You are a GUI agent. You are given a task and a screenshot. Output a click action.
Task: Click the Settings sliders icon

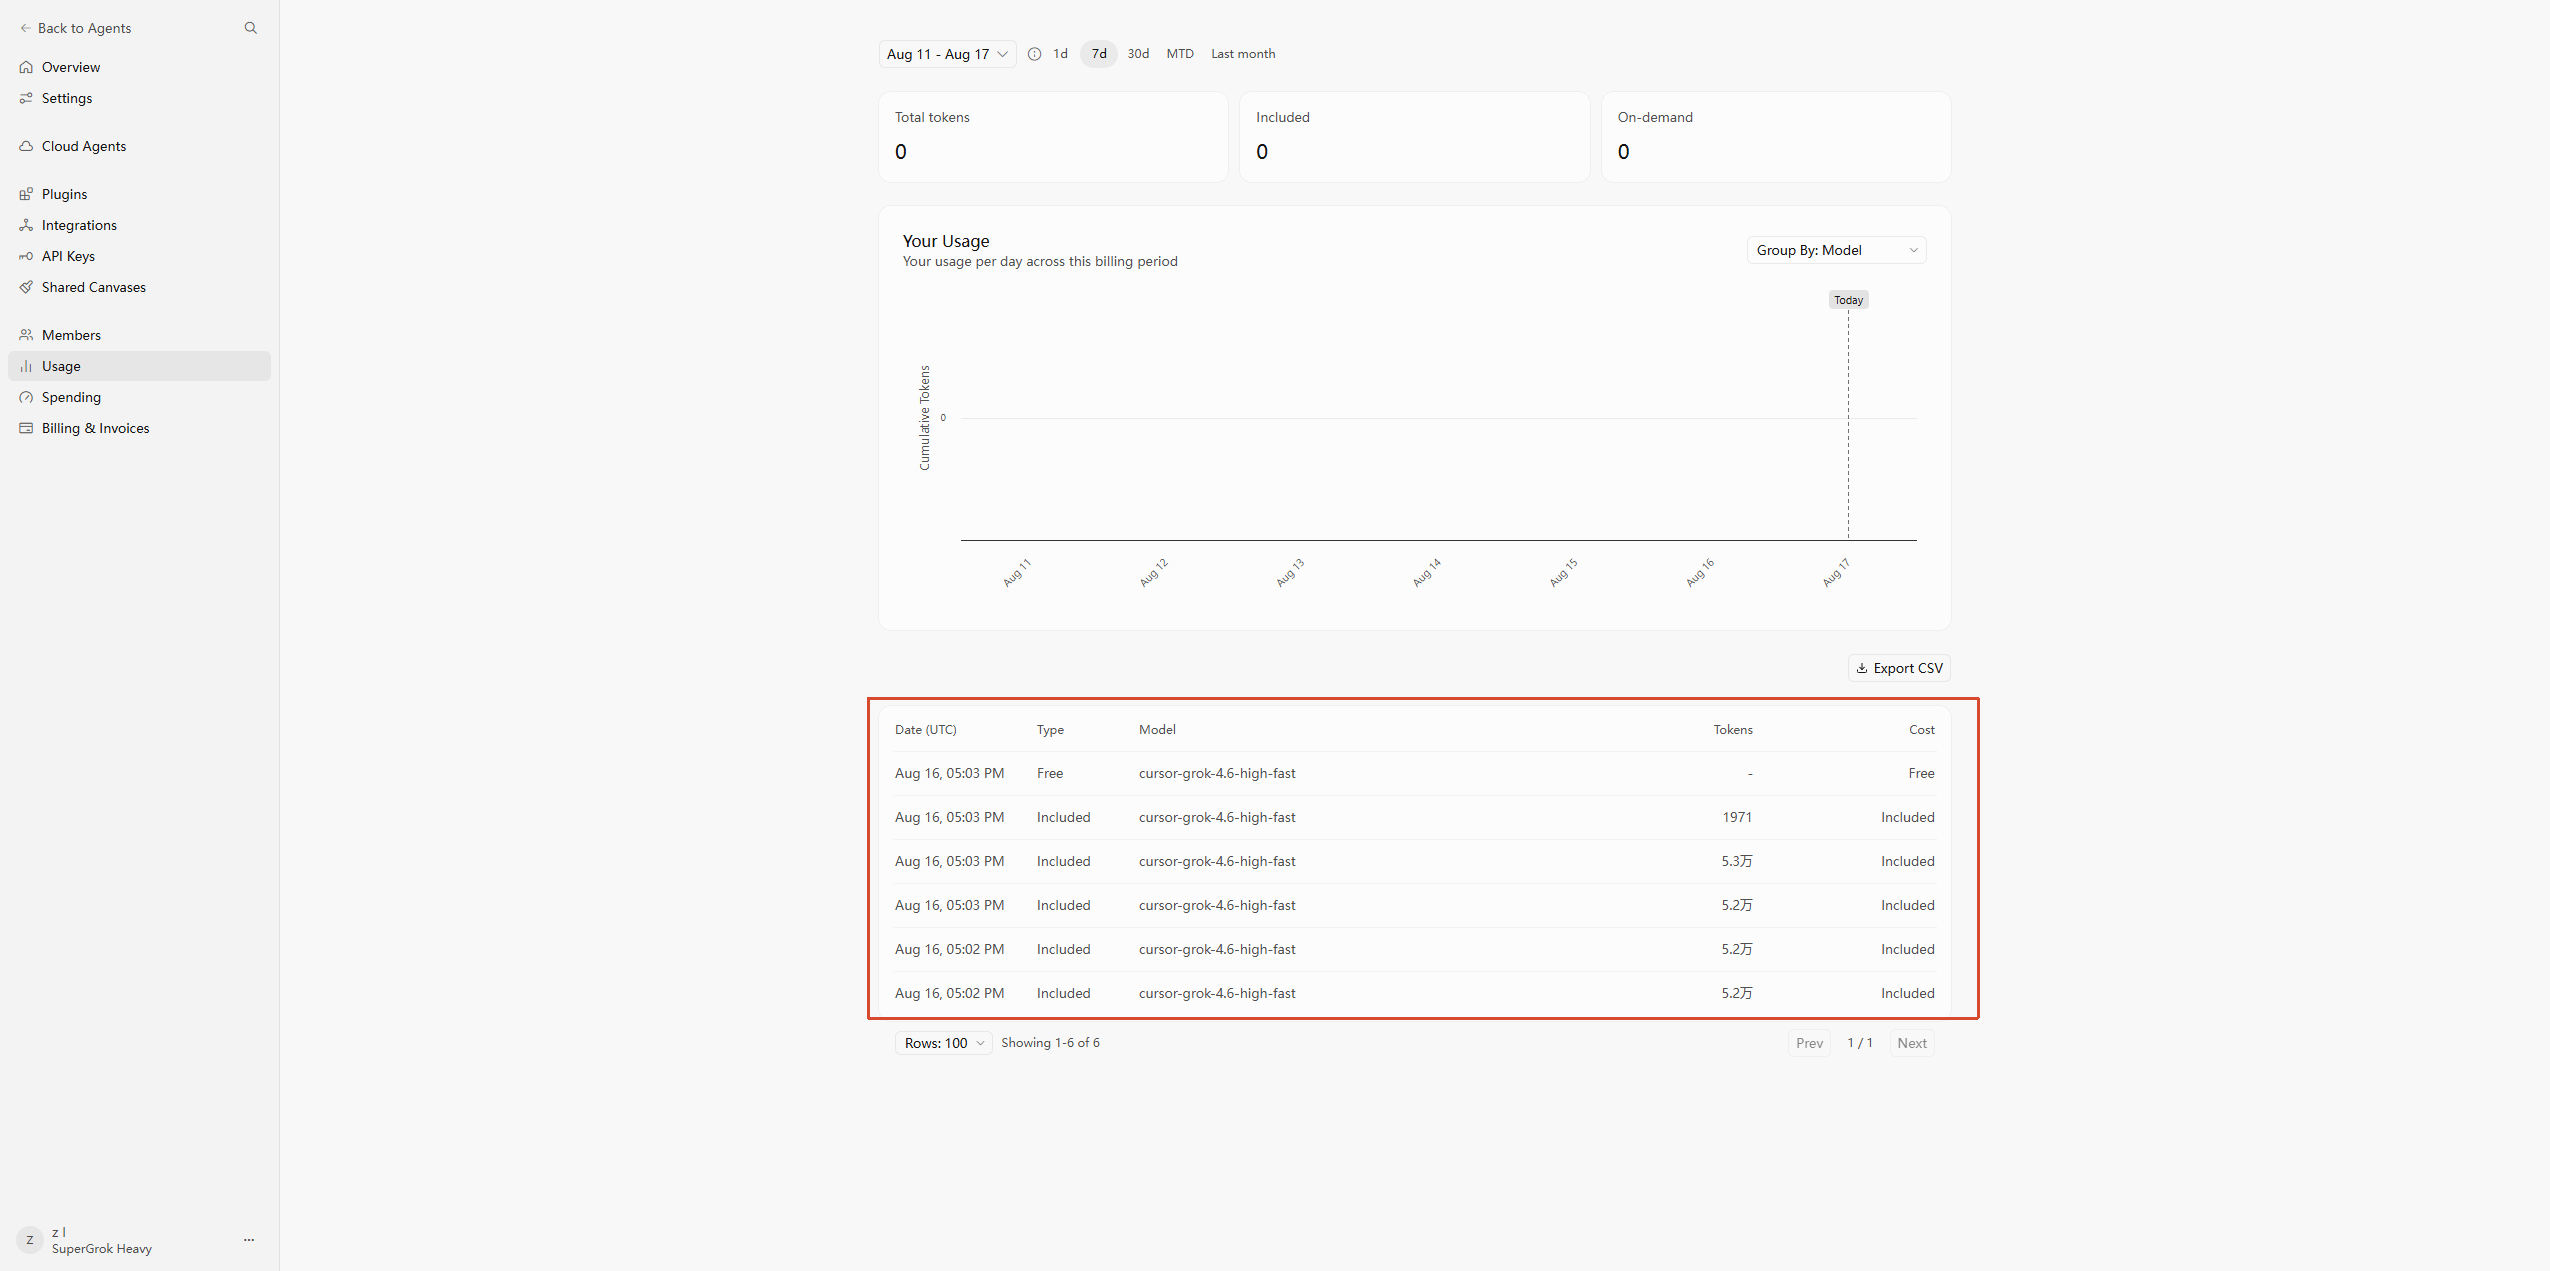(x=26, y=98)
